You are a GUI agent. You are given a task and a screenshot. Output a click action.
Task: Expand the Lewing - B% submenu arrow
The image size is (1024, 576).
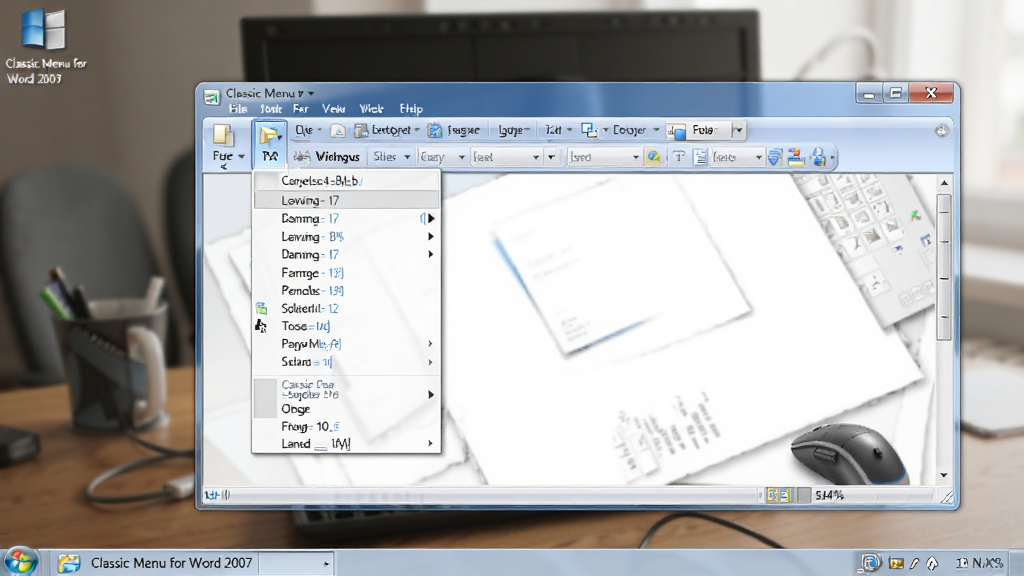[430, 236]
